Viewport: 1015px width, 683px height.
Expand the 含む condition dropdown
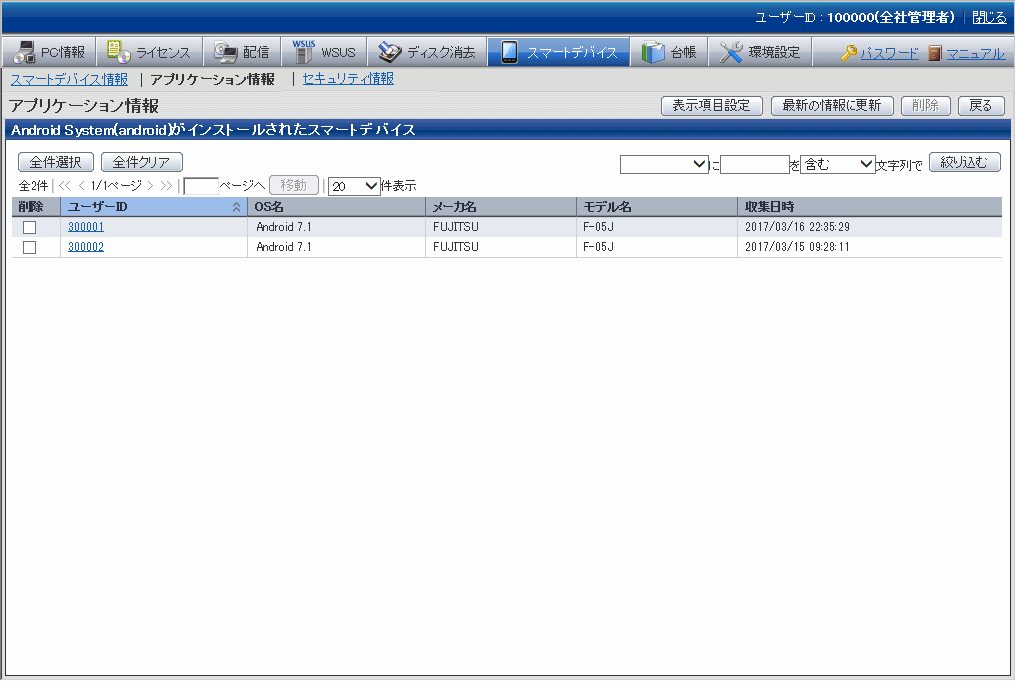[837, 164]
